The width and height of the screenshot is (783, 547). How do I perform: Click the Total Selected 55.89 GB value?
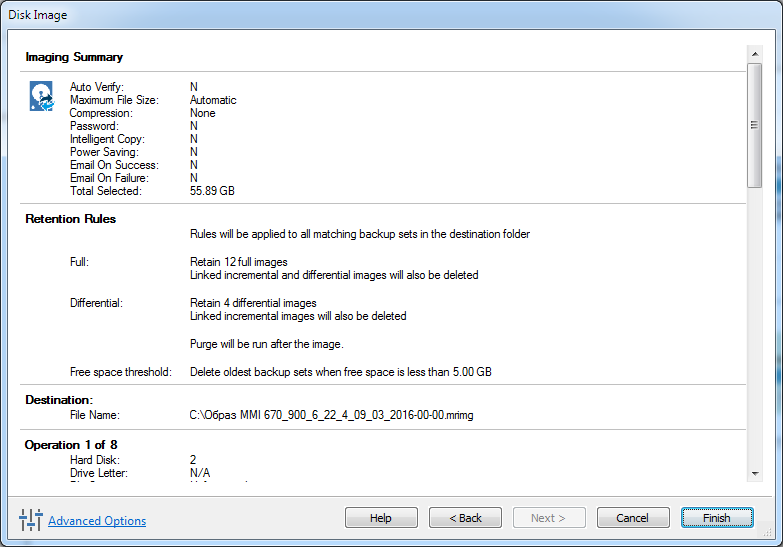(212, 191)
